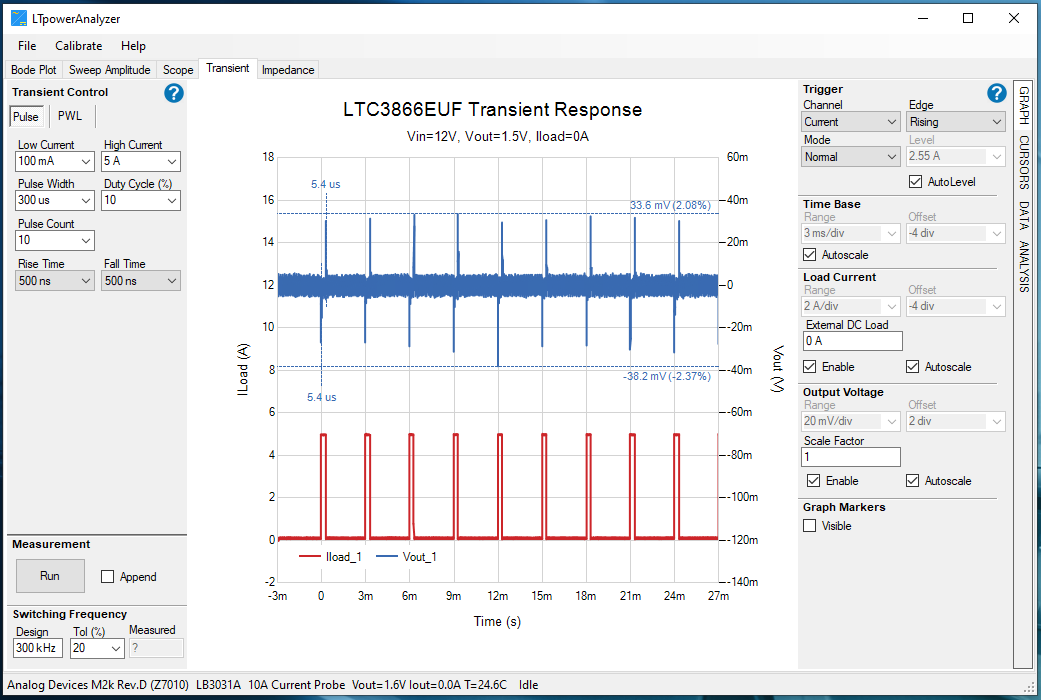The width and height of the screenshot is (1041, 700).
Task: Open the Calibrate menu
Action: [78, 45]
